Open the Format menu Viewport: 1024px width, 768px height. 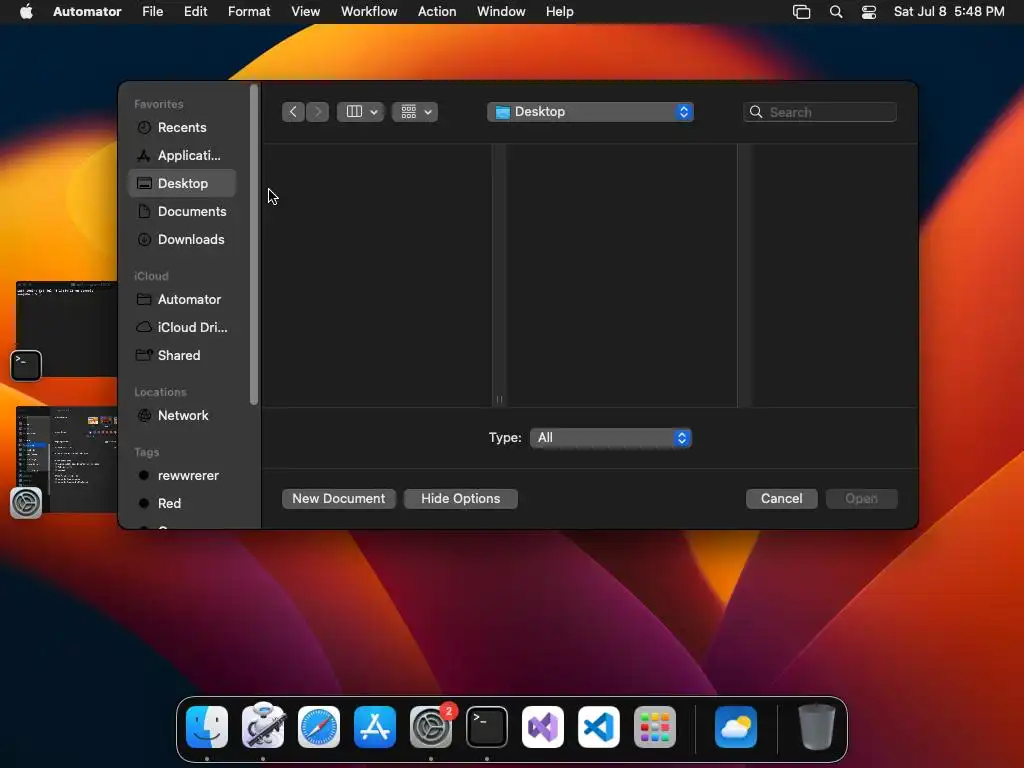249,12
